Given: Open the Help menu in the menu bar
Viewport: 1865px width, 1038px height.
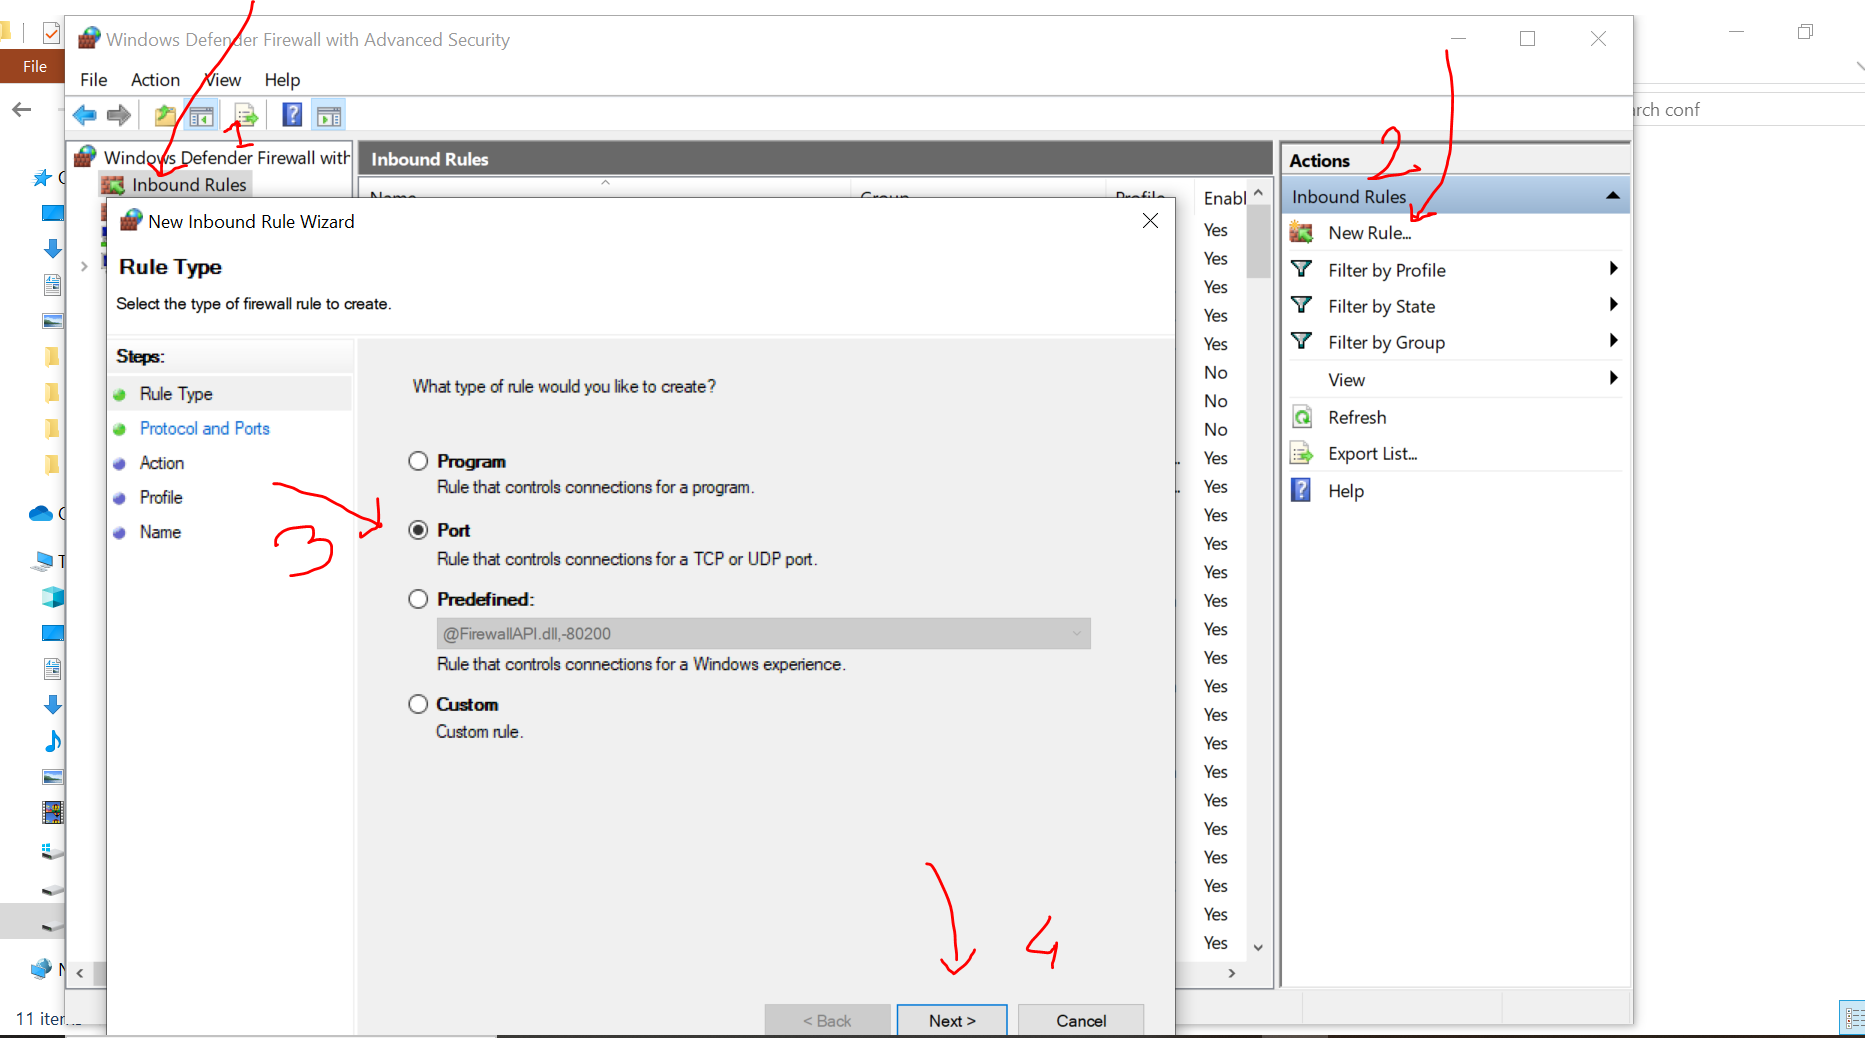Looking at the screenshot, I should (x=282, y=80).
